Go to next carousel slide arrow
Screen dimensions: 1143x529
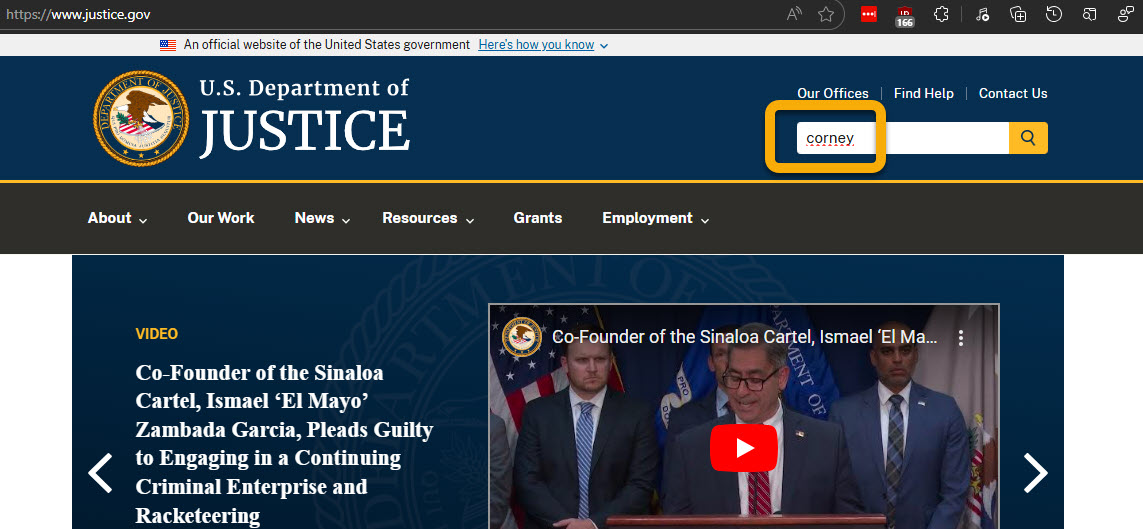click(x=1035, y=473)
